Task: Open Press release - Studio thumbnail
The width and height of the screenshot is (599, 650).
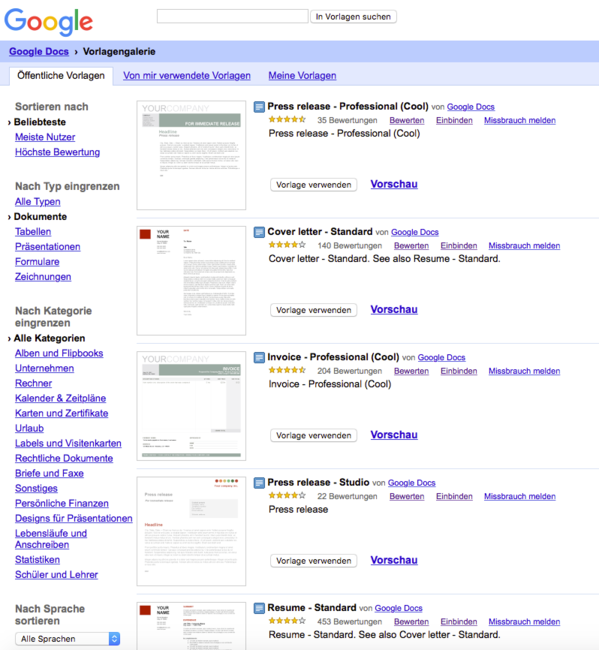Action: click(191, 531)
